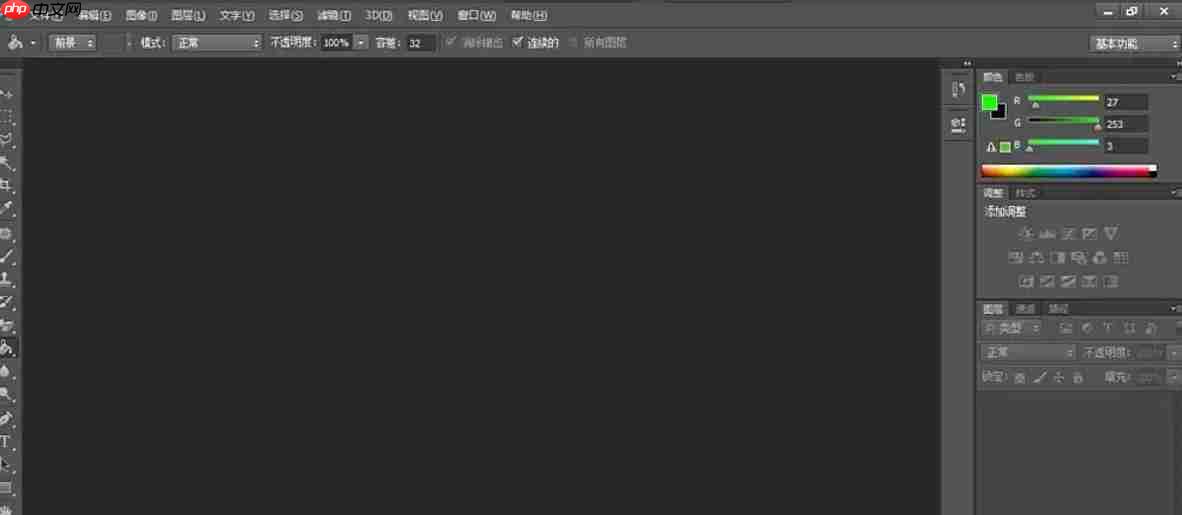The image size is (1182, 515).
Task: Open the 基本功能 workspace dropdown
Action: pyautogui.click(x=1135, y=43)
